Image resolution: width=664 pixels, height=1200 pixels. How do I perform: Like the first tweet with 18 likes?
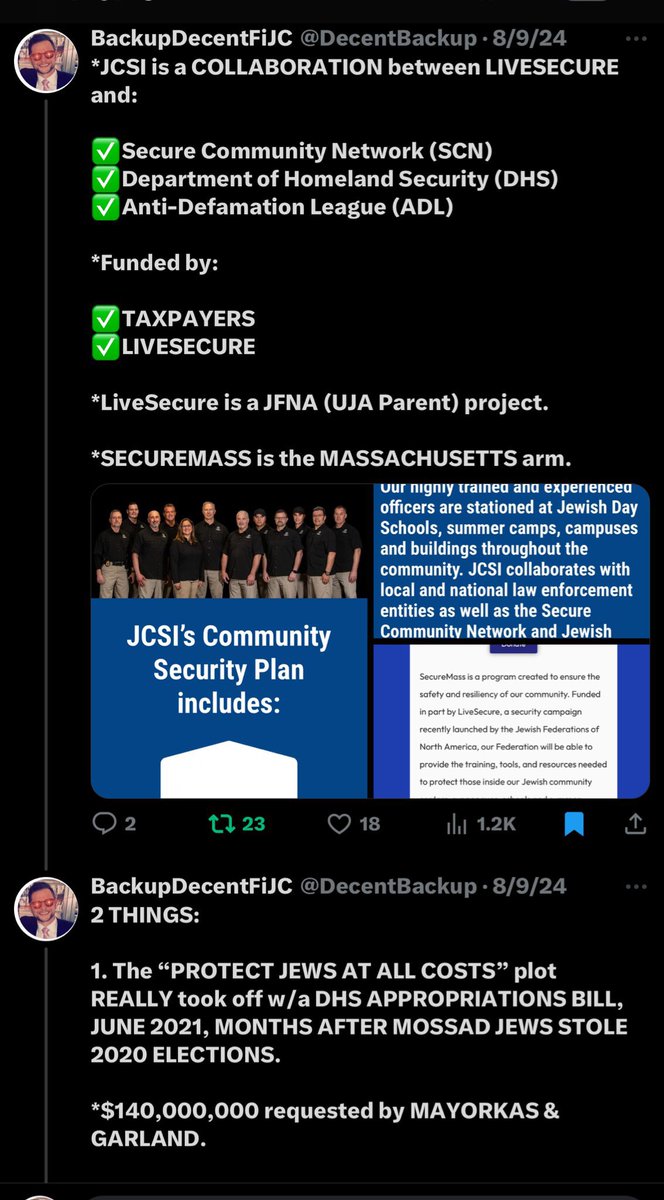click(x=355, y=823)
